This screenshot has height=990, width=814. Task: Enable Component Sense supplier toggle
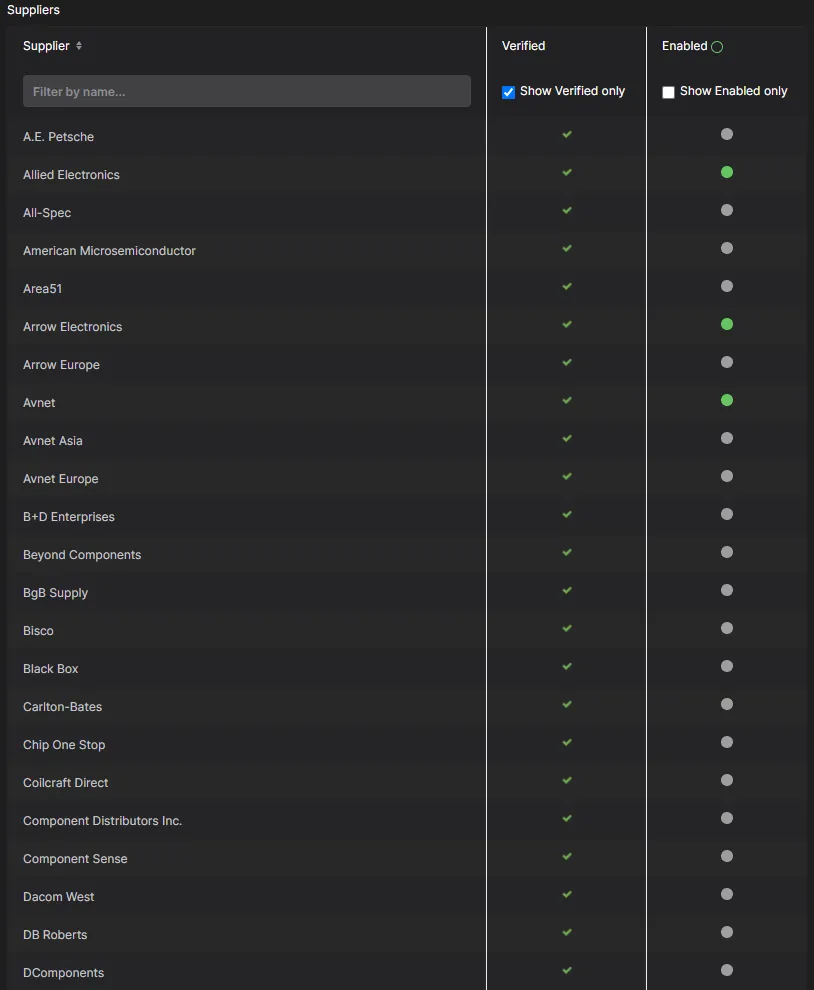[x=727, y=856]
